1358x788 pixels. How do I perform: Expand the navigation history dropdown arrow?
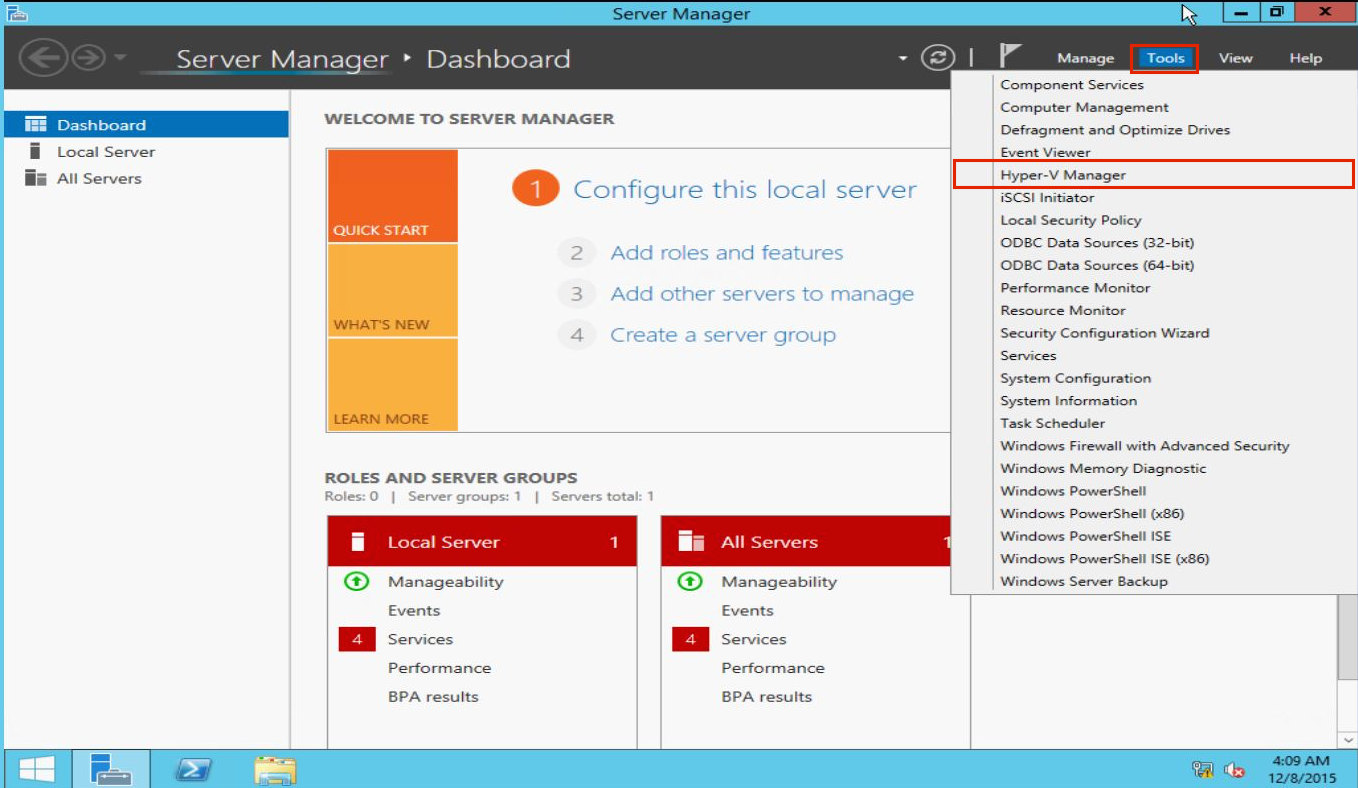point(120,57)
